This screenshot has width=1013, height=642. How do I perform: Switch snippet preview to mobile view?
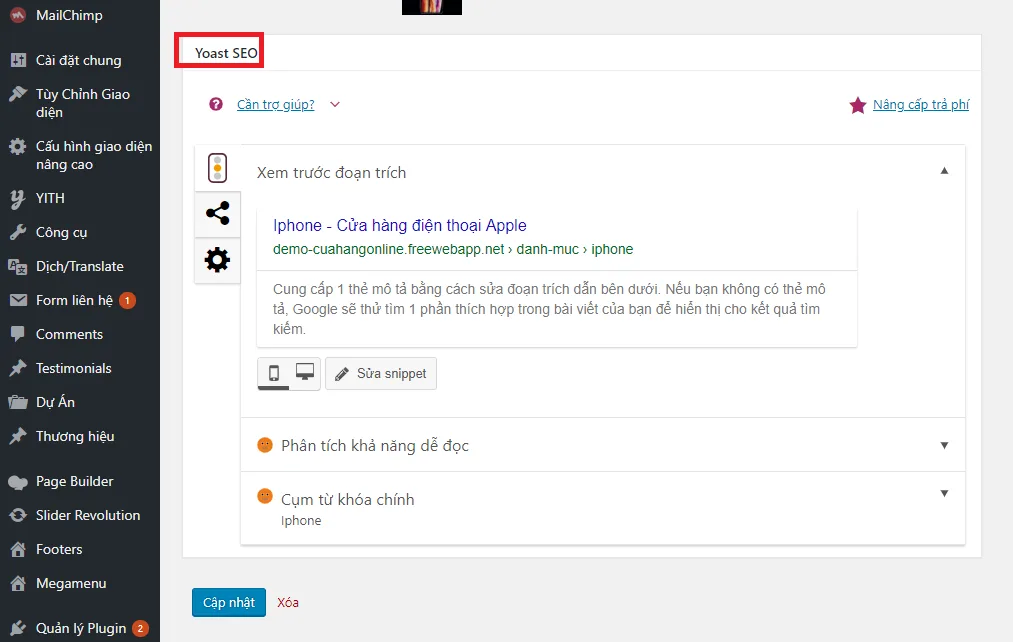273,373
